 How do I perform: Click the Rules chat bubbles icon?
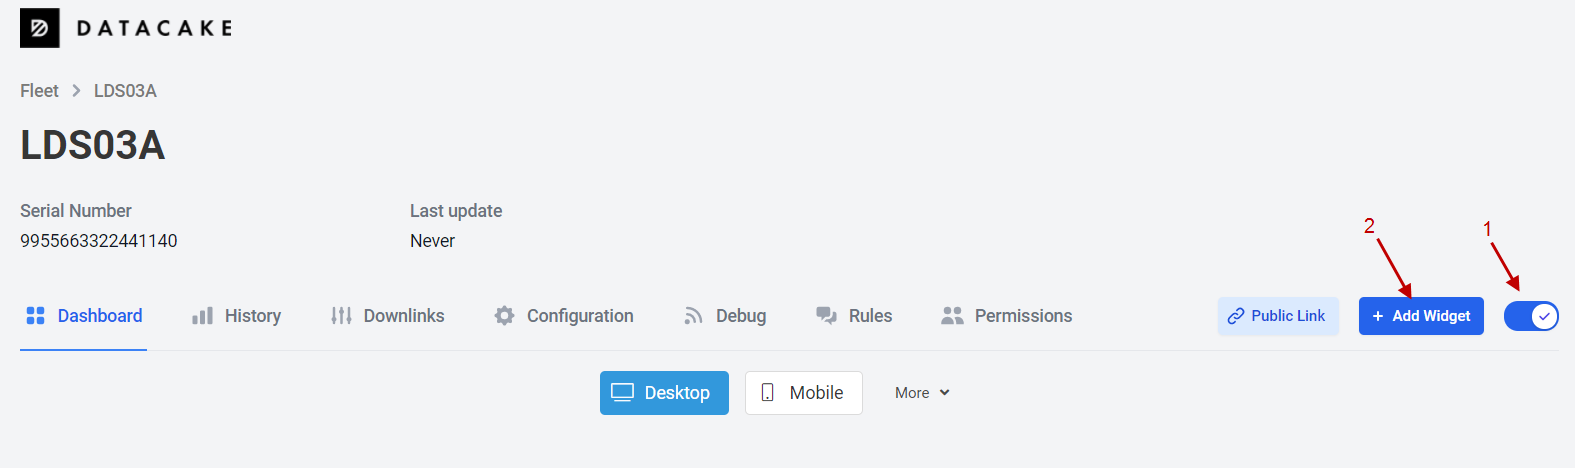827,316
